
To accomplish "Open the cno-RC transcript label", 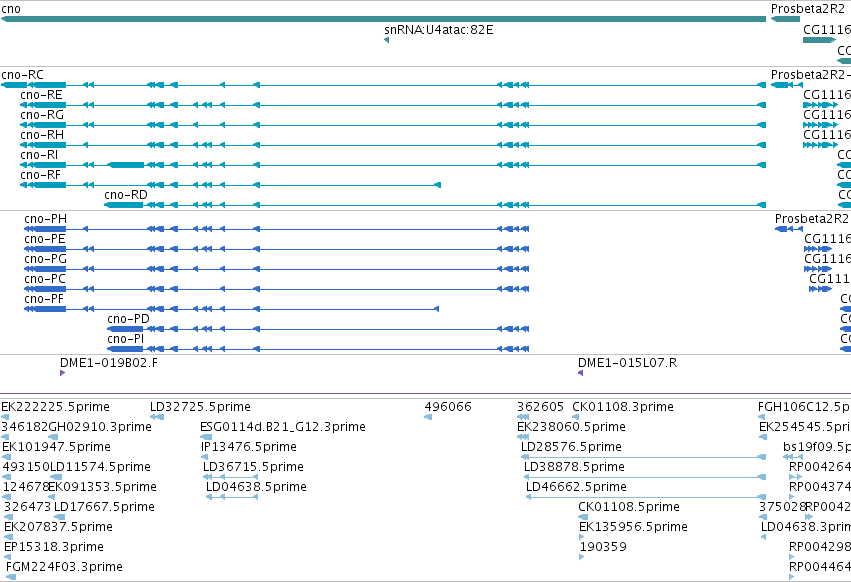I will (x=23, y=75).
